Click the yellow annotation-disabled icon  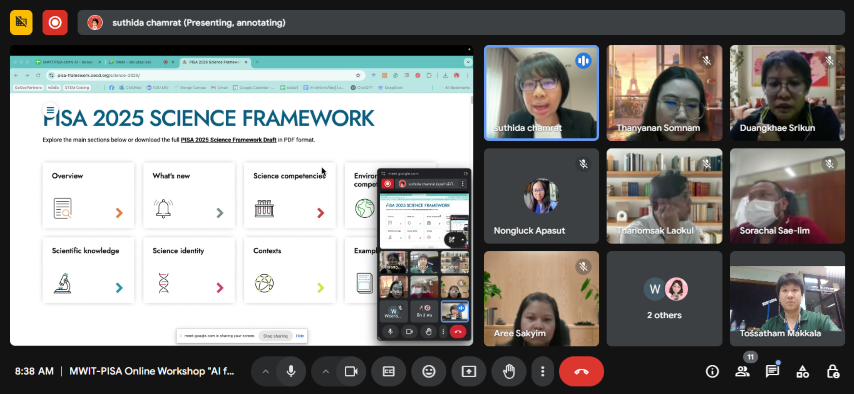(x=21, y=22)
